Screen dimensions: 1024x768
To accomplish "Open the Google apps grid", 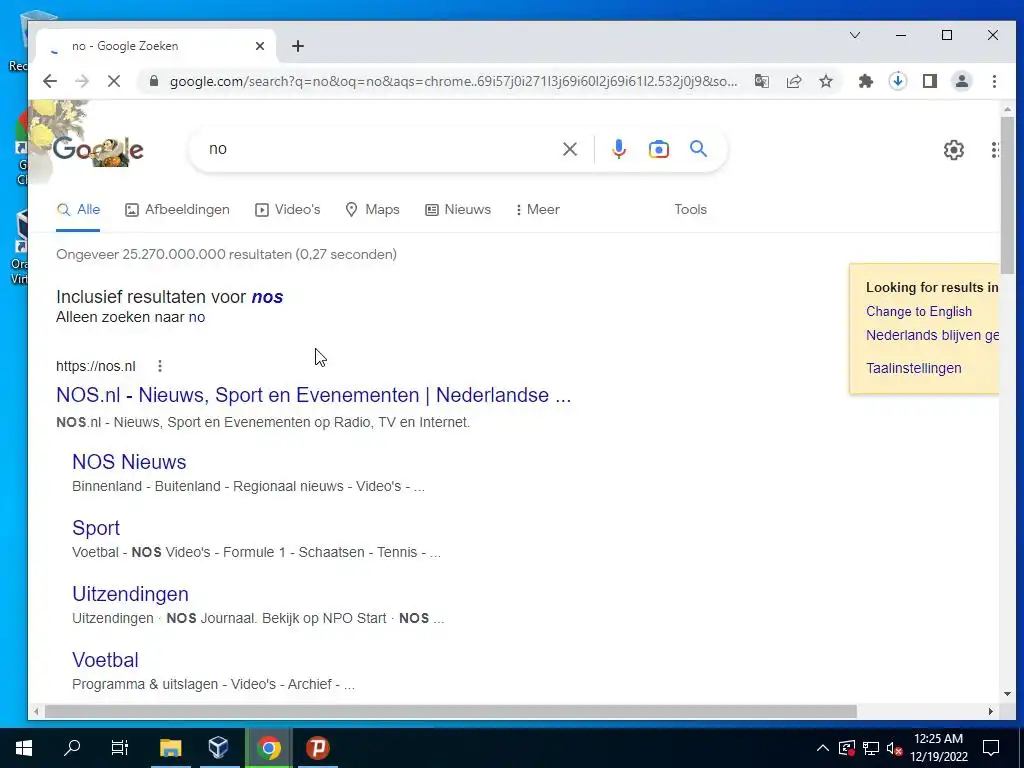I will click(x=995, y=150).
